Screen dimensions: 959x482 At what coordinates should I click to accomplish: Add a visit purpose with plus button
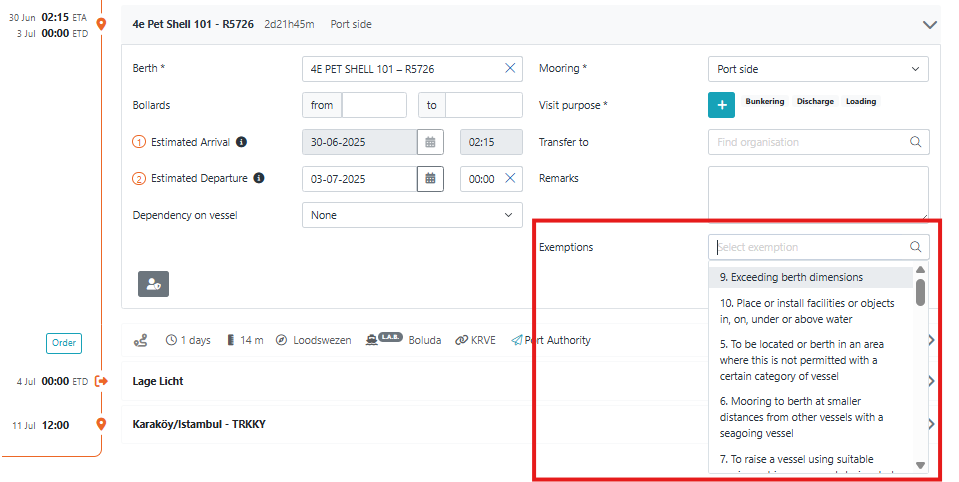point(721,105)
